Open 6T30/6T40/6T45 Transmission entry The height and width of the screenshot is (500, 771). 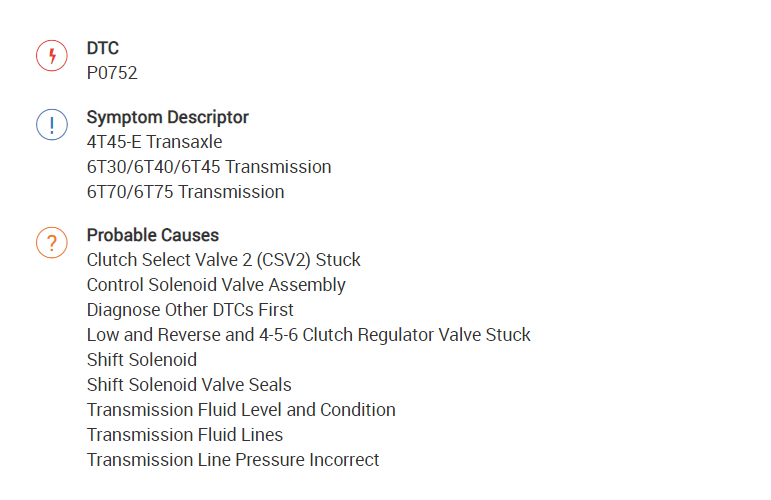208,167
